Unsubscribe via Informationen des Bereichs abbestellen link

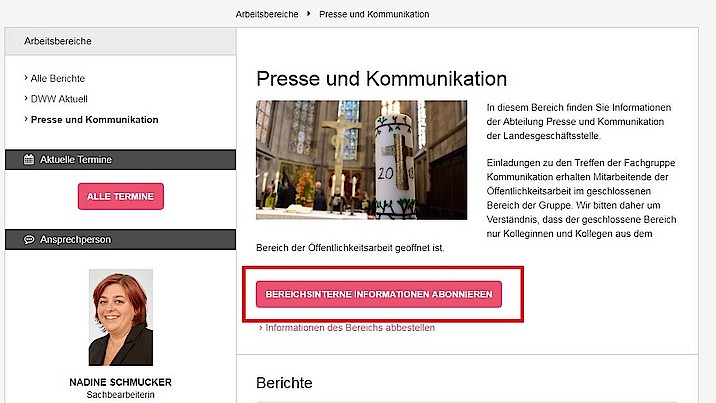[350, 328]
